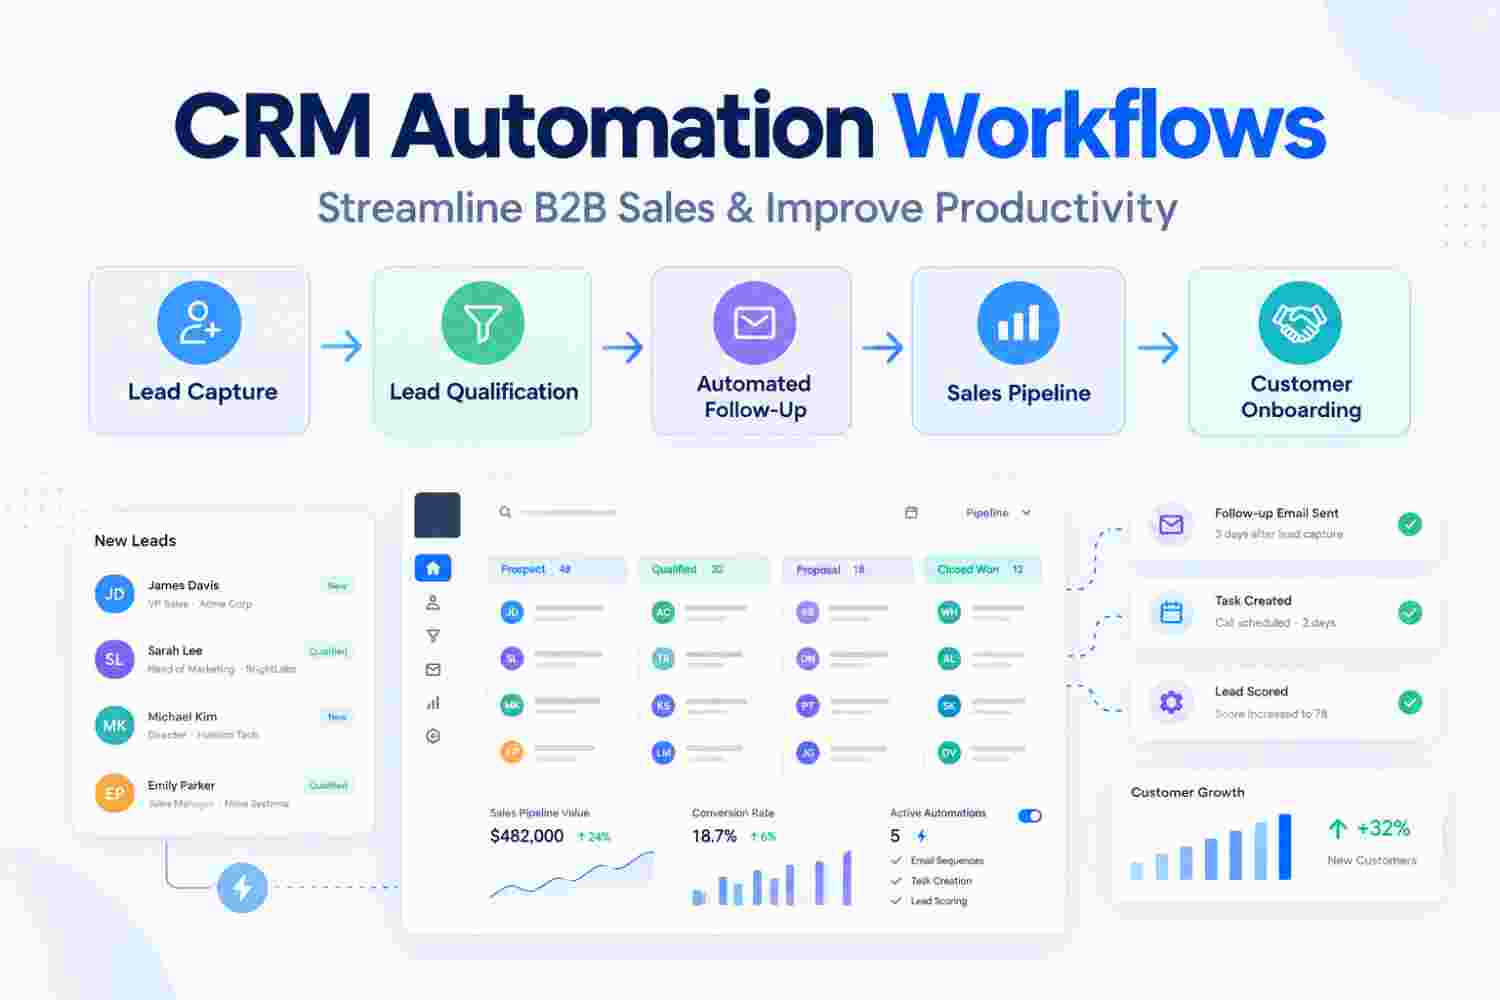
Task: Toggle the Active Automations switch
Action: coord(1030,816)
